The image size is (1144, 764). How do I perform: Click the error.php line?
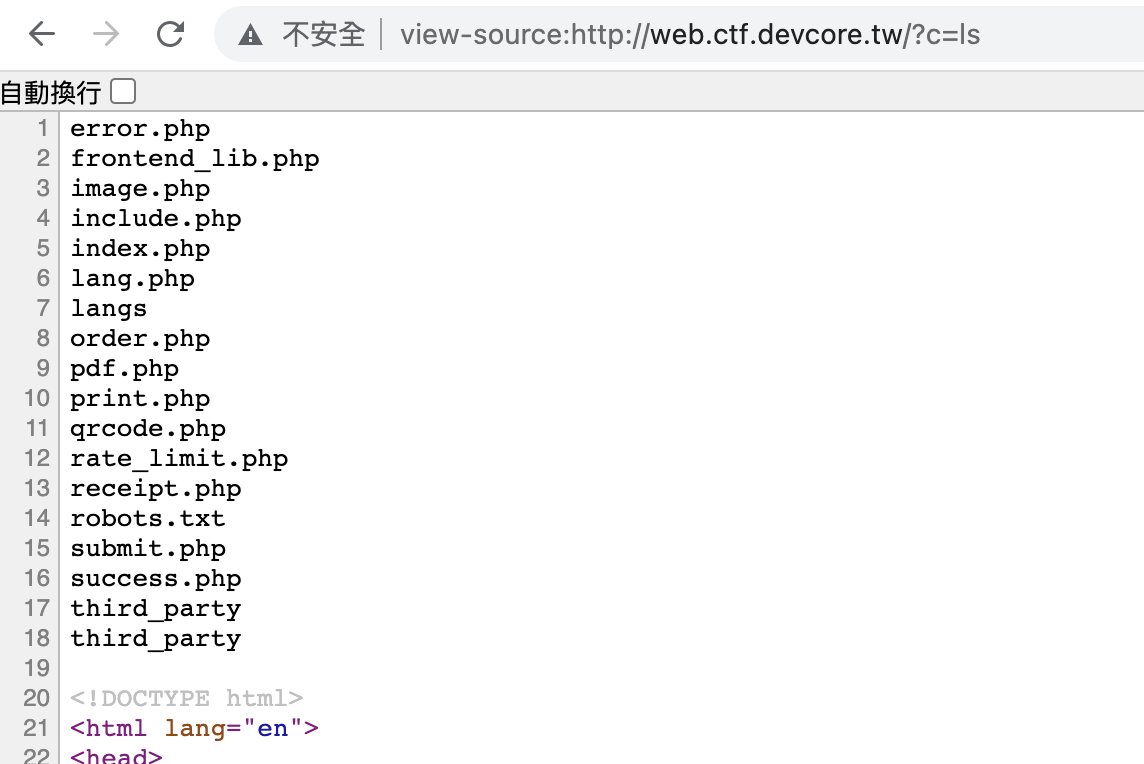tap(140, 129)
